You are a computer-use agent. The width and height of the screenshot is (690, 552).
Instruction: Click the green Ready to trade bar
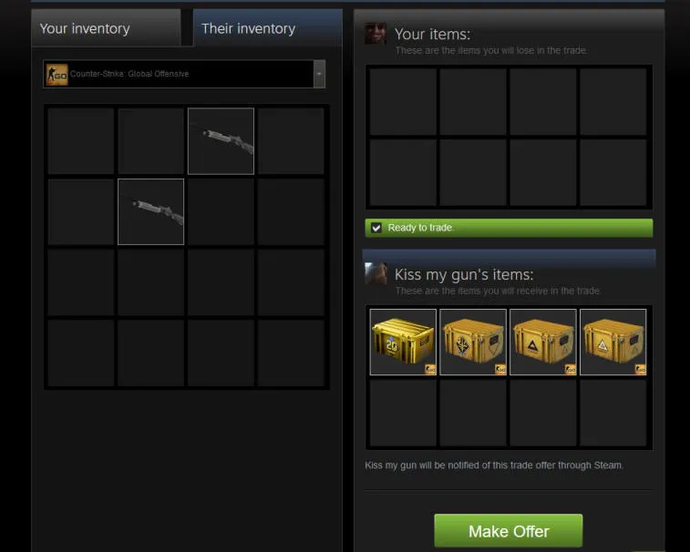[x=509, y=228]
